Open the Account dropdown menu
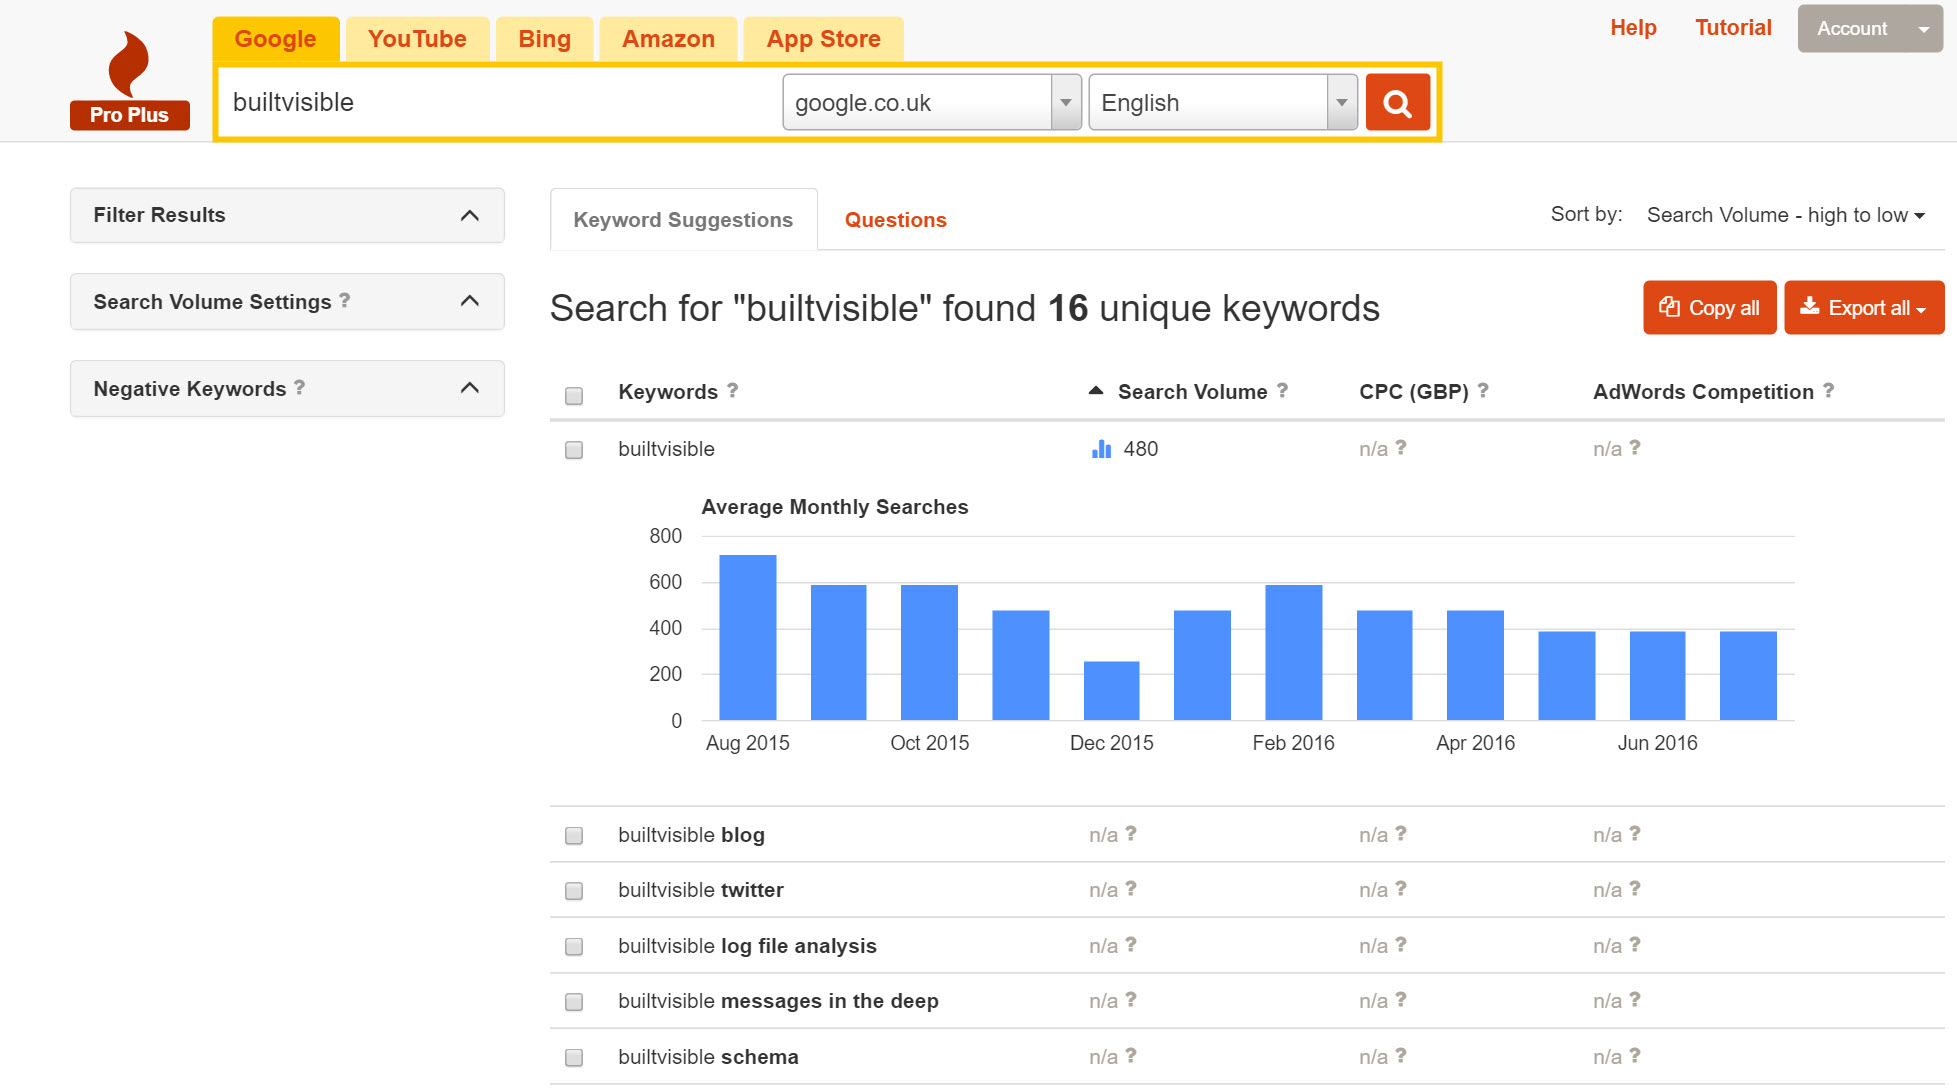The image size is (1957, 1088). click(x=1870, y=29)
